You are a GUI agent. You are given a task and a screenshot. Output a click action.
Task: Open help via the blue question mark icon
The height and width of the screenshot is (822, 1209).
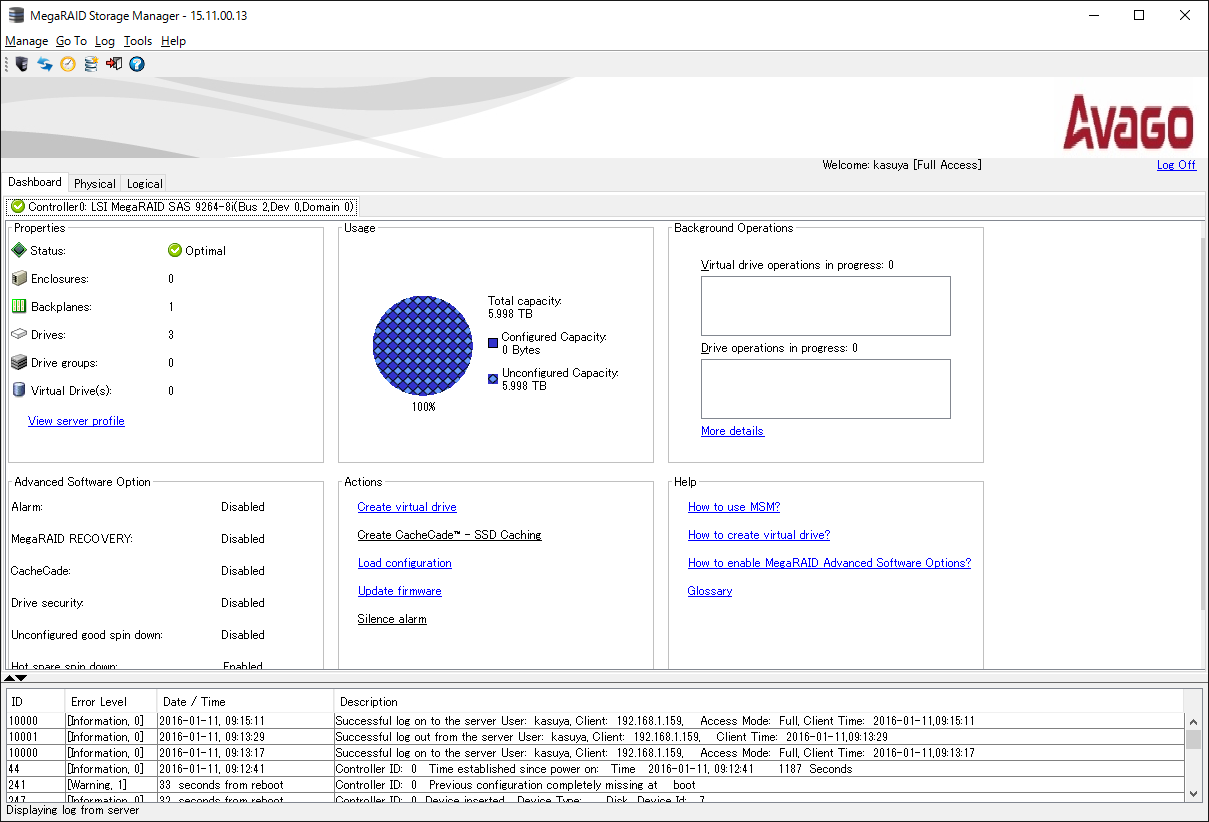tap(137, 64)
